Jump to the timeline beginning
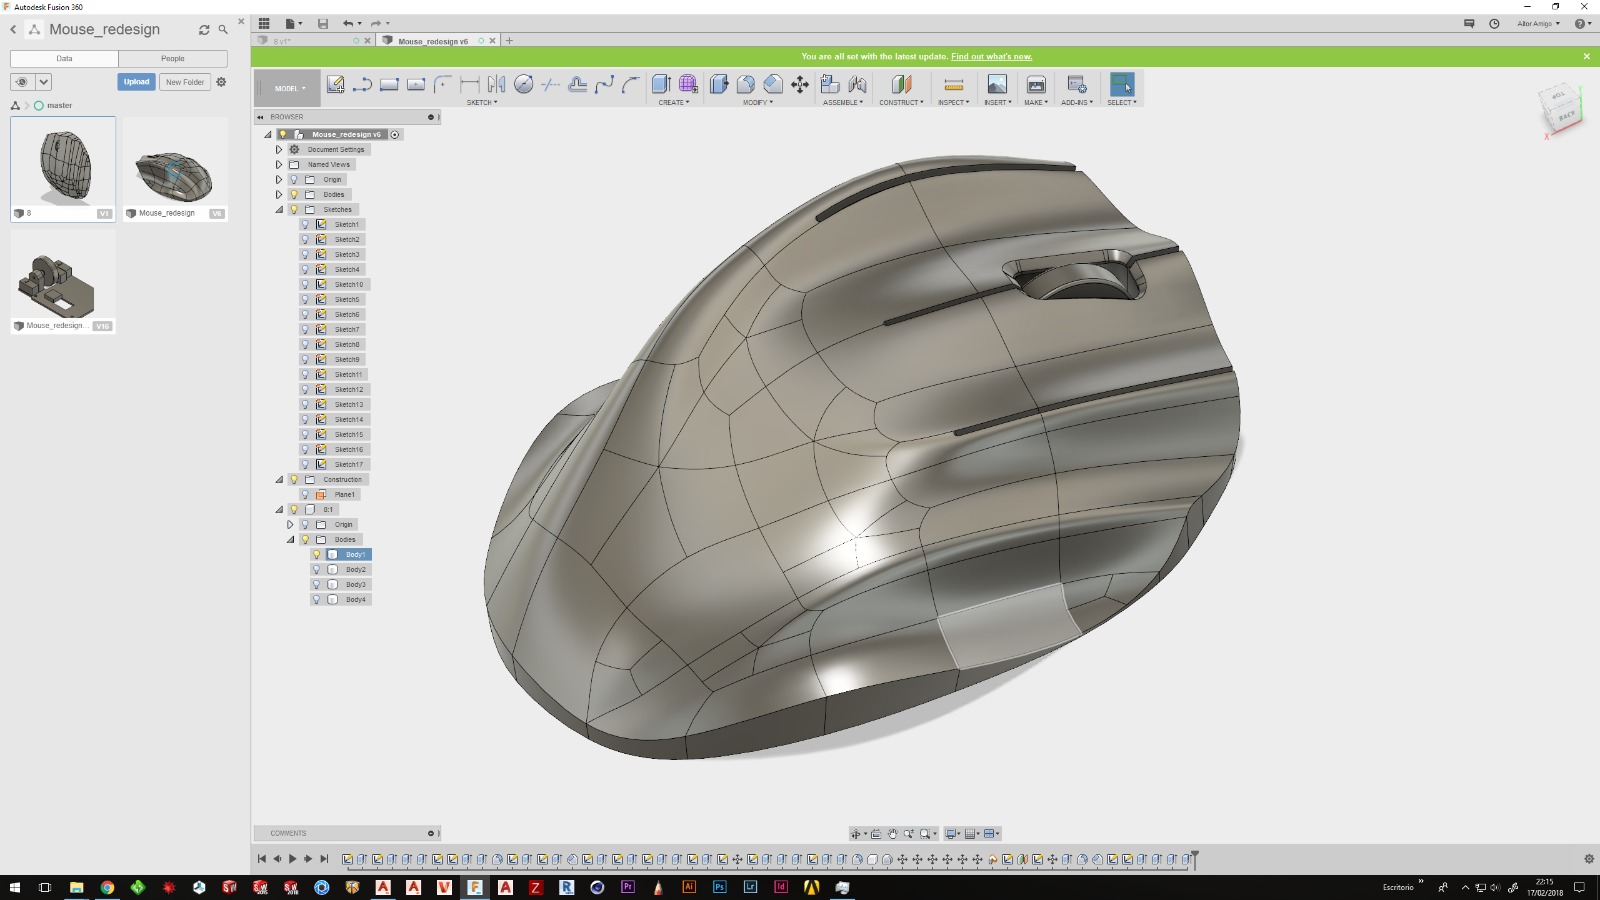Viewport: 1600px width, 900px height. pyautogui.click(x=262, y=859)
